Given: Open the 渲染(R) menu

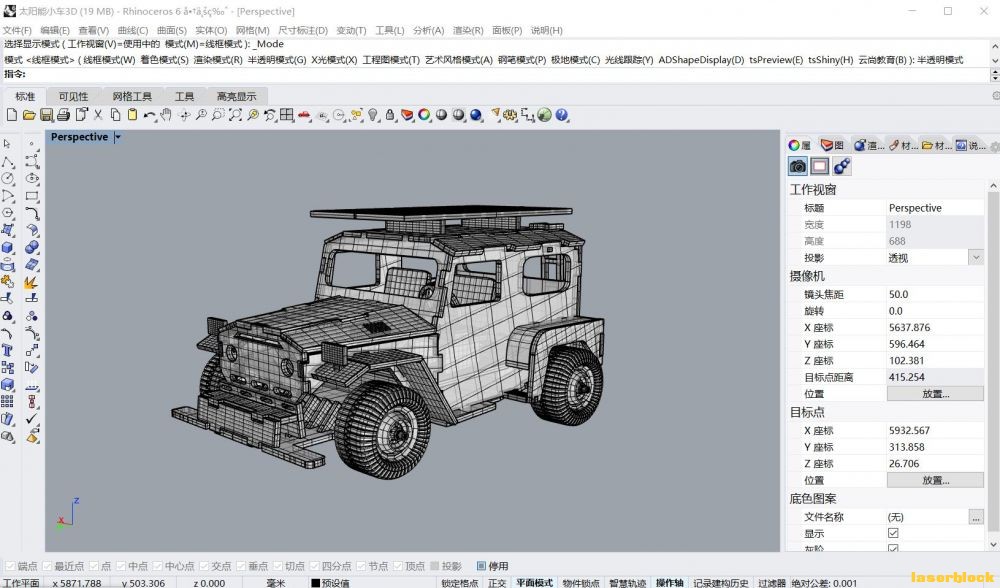Looking at the screenshot, I should click(468, 30).
